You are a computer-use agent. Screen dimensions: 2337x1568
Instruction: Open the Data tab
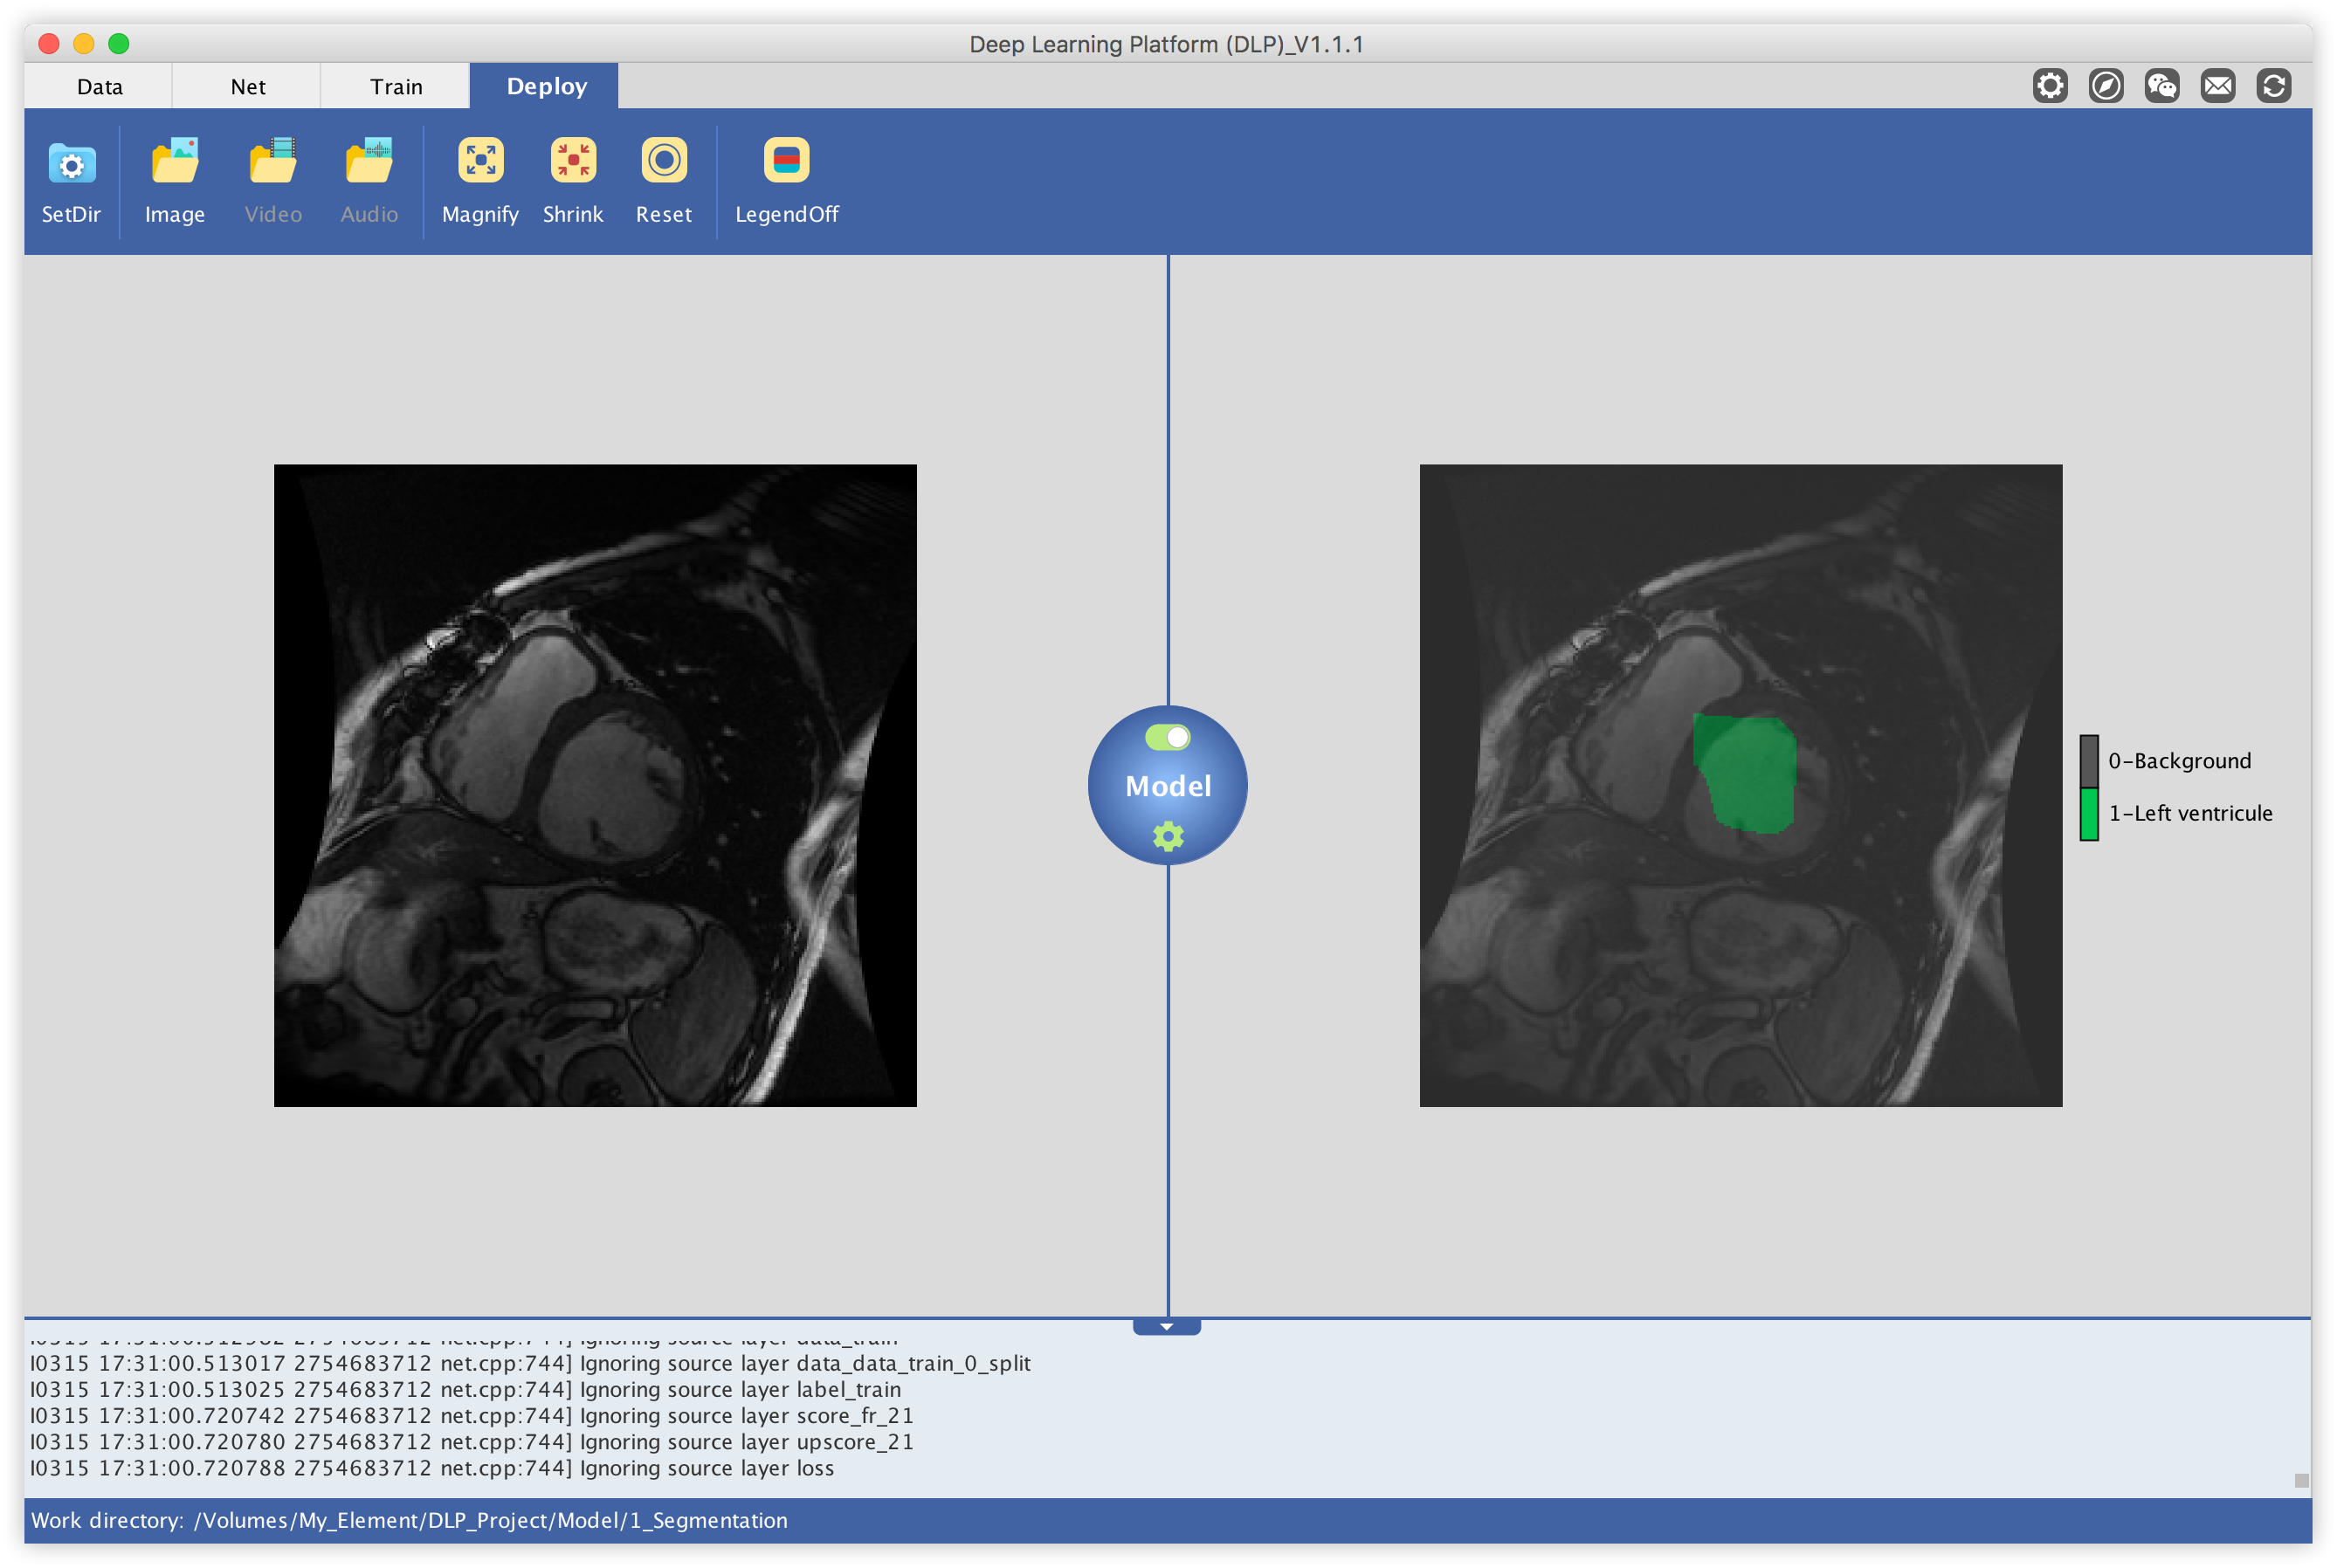pyautogui.click(x=99, y=87)
